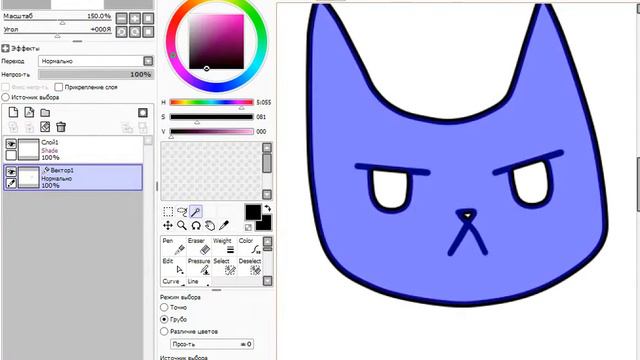Create a new normal layer
Viewport: 640px width, 360px height.
(x=13, y=112)
